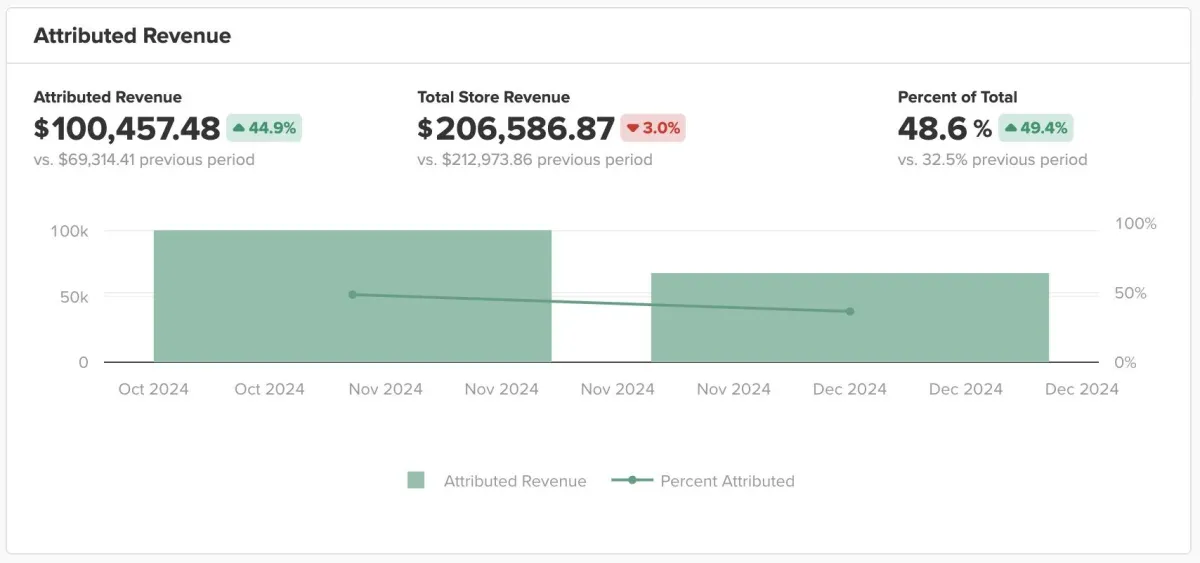Click the green square Attributed Revenue legend swatch
Screen dimensions: 1200x563
click(416, 481)
